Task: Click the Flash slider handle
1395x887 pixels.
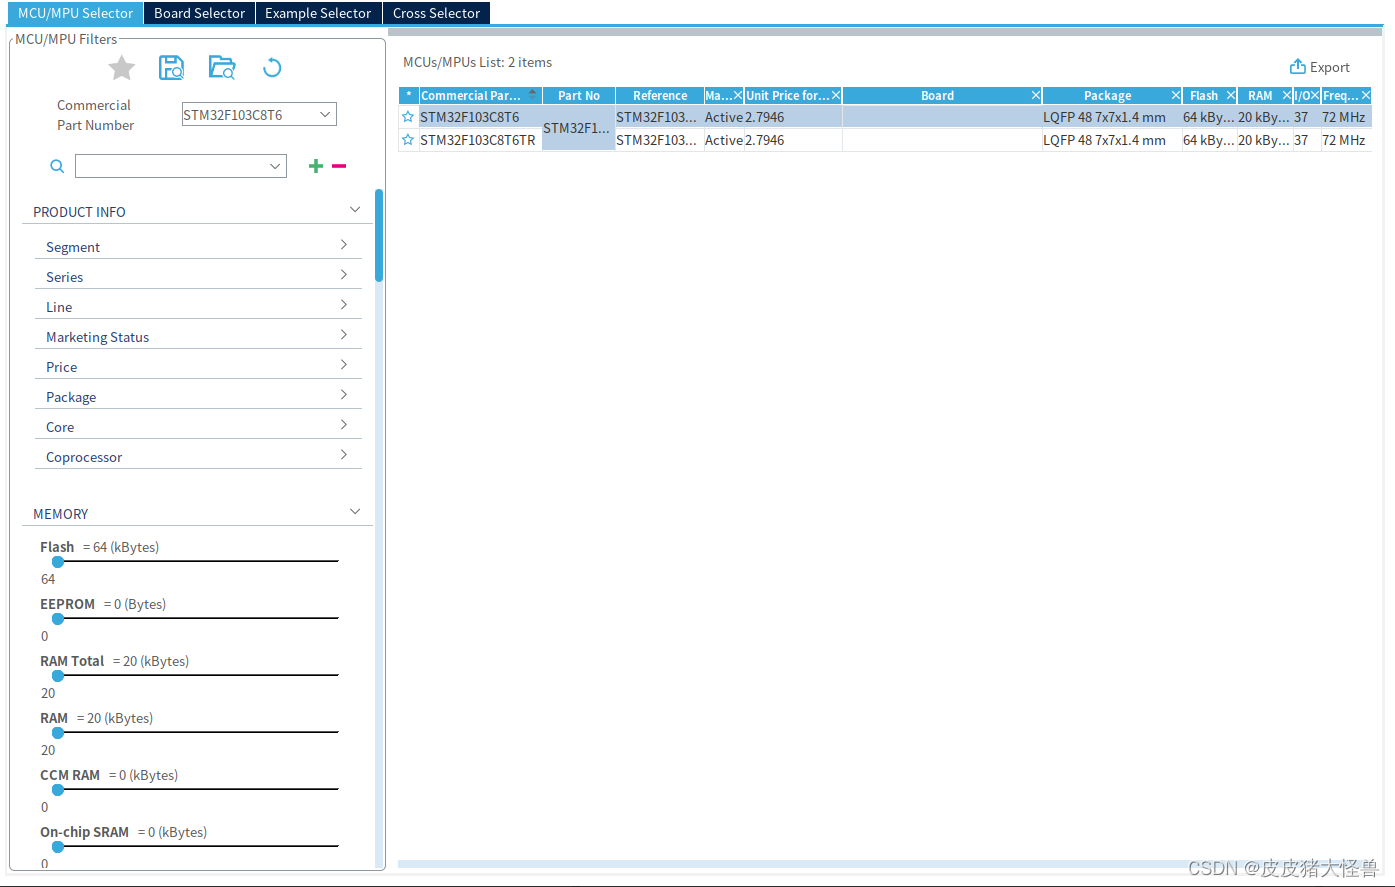Action: coord(58,562)
